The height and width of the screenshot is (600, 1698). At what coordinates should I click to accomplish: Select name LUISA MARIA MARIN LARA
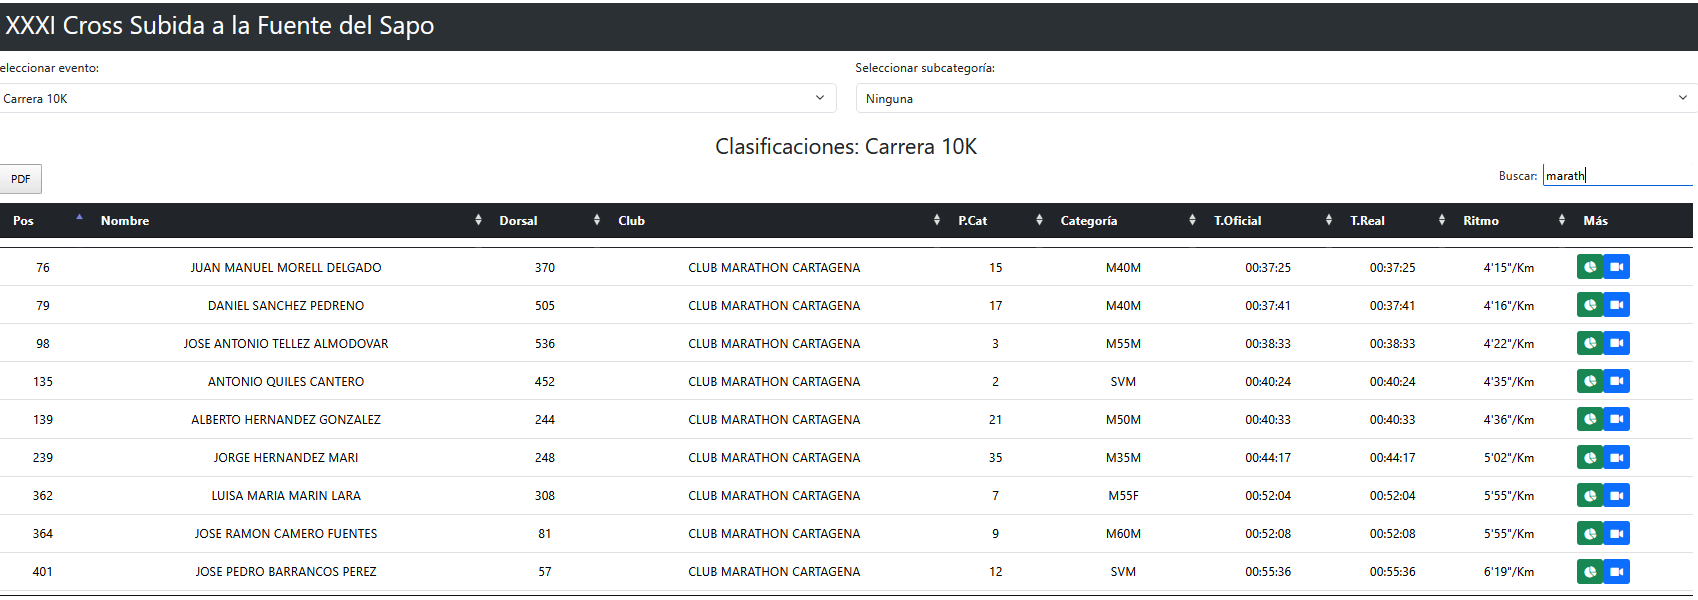pyautogui.click(x=286, y=496)
